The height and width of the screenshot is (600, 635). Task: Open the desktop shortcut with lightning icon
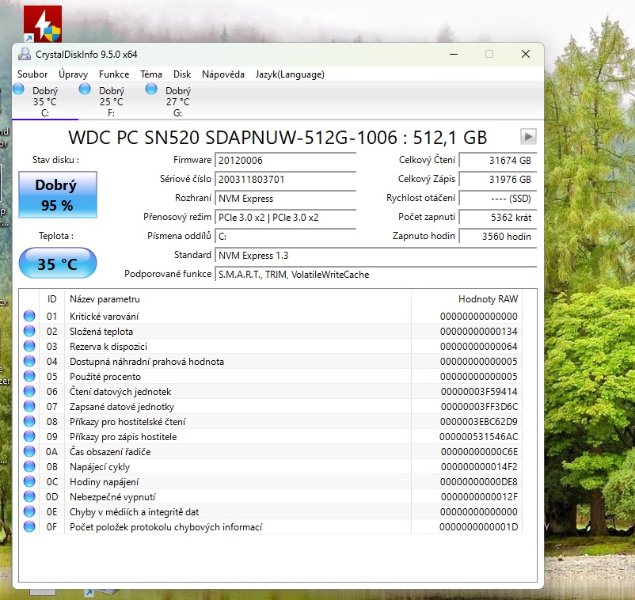click(43, 23)
